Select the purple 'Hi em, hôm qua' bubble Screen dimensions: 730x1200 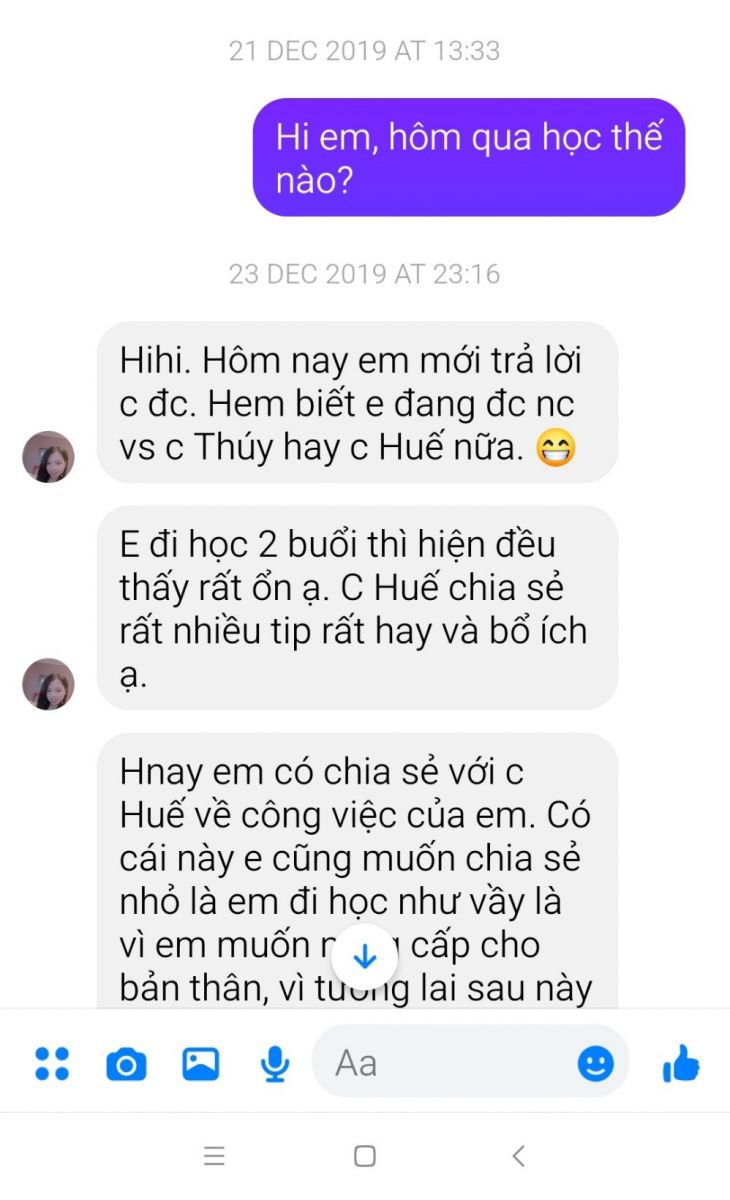click(469, 157)
